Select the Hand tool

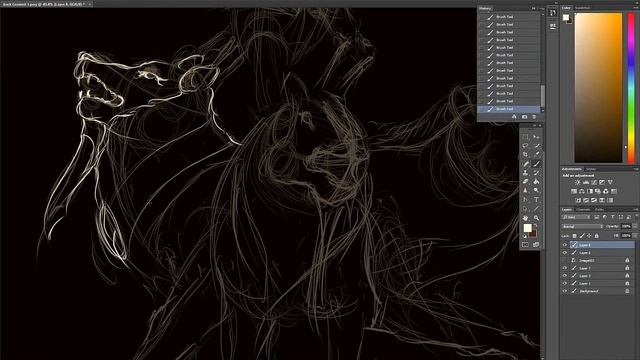pyautogui.click(x=525, y=218)
